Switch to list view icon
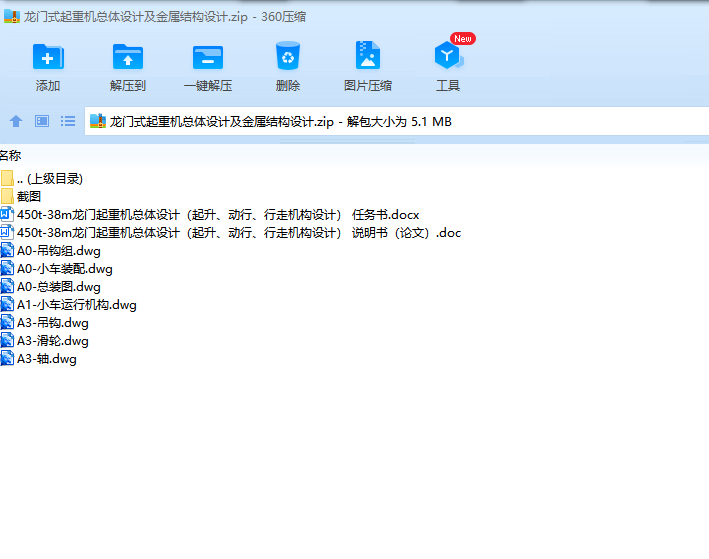 [x=68, y=121]
